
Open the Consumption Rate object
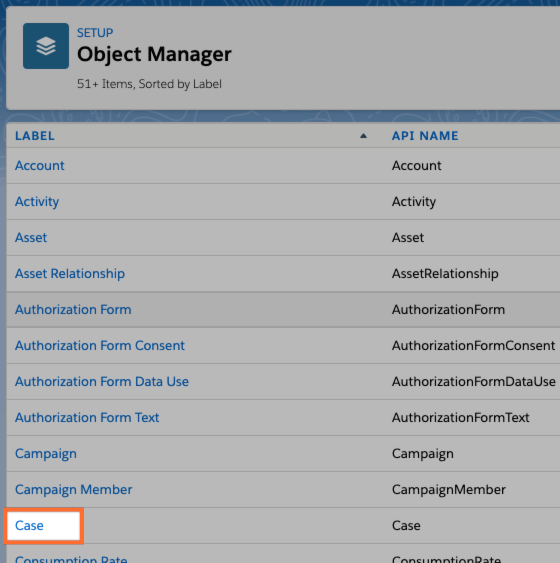[x=71, y=559]
